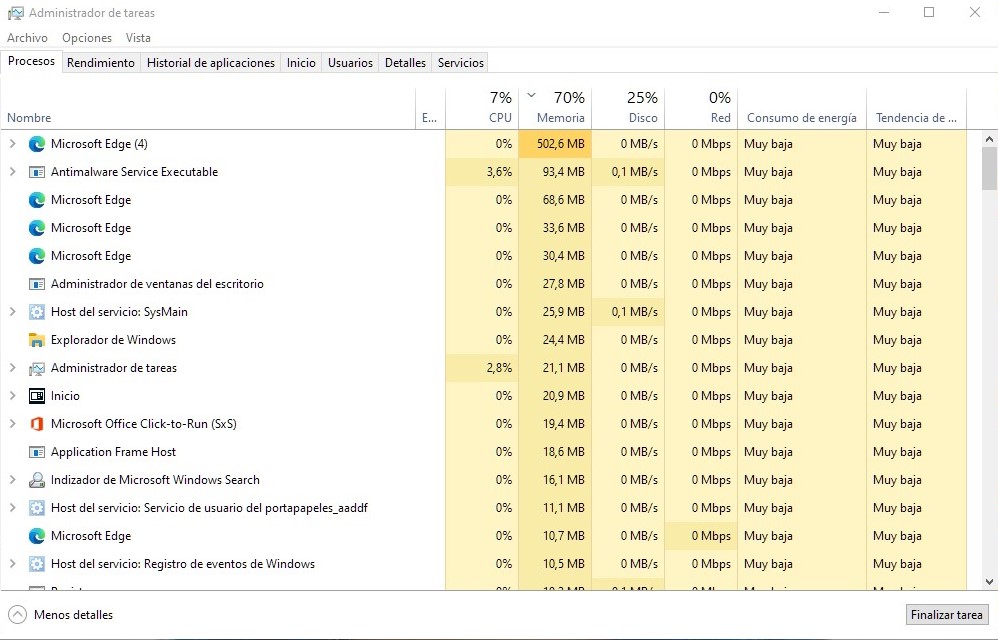The image size is (998, 640).
Task: Sort processes by the Memoria column
Action: 556,108
